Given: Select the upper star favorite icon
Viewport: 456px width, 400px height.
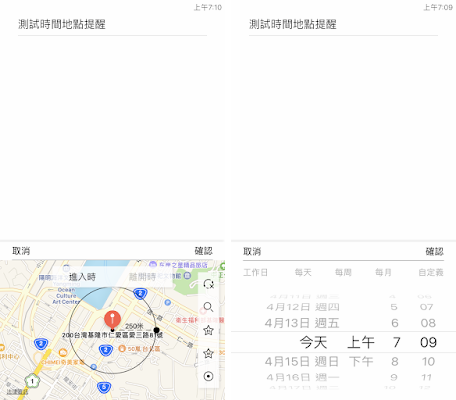Looking at the screenshot, I should click(208, 330).
